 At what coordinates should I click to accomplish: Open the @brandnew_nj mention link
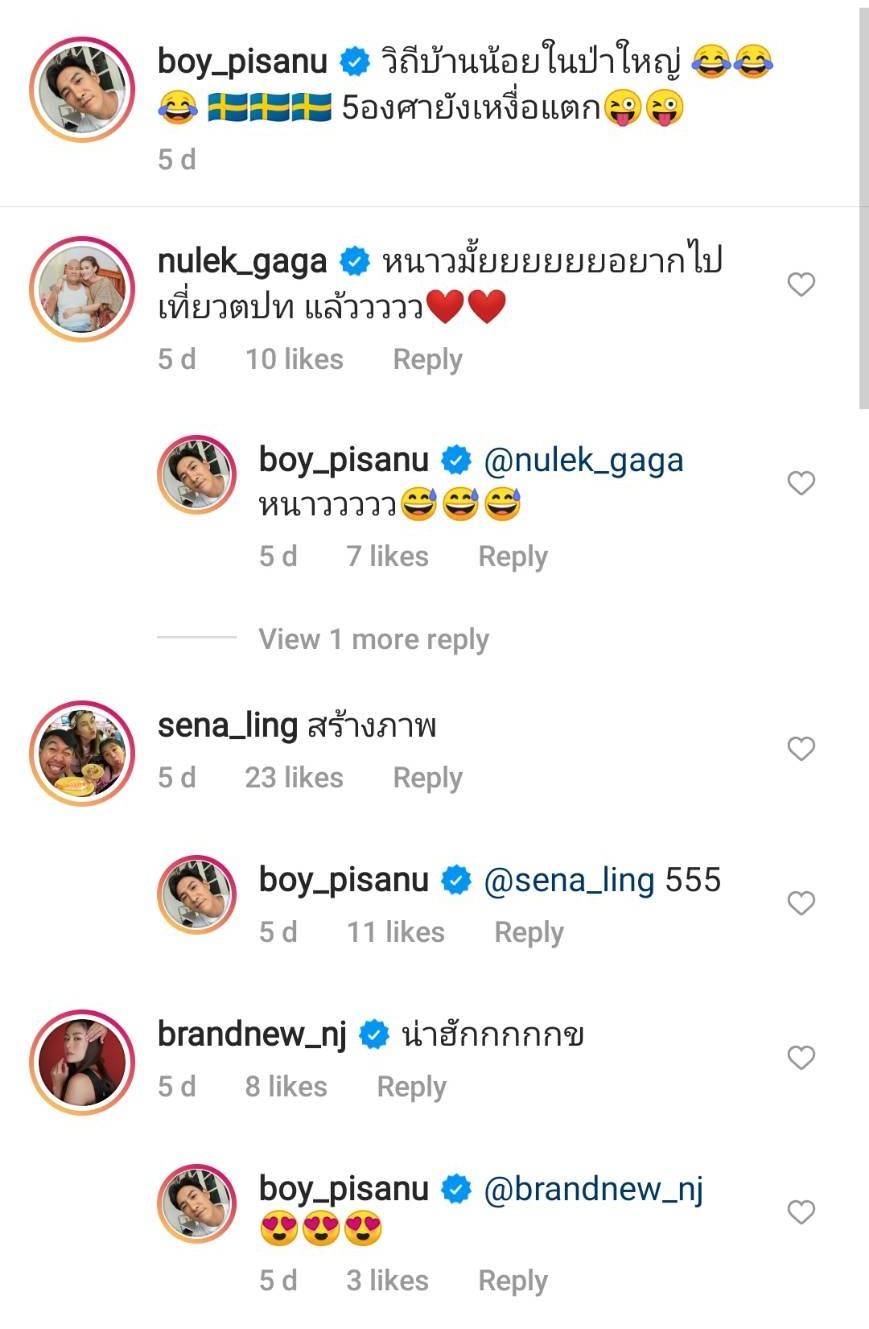click(593, 1189)
